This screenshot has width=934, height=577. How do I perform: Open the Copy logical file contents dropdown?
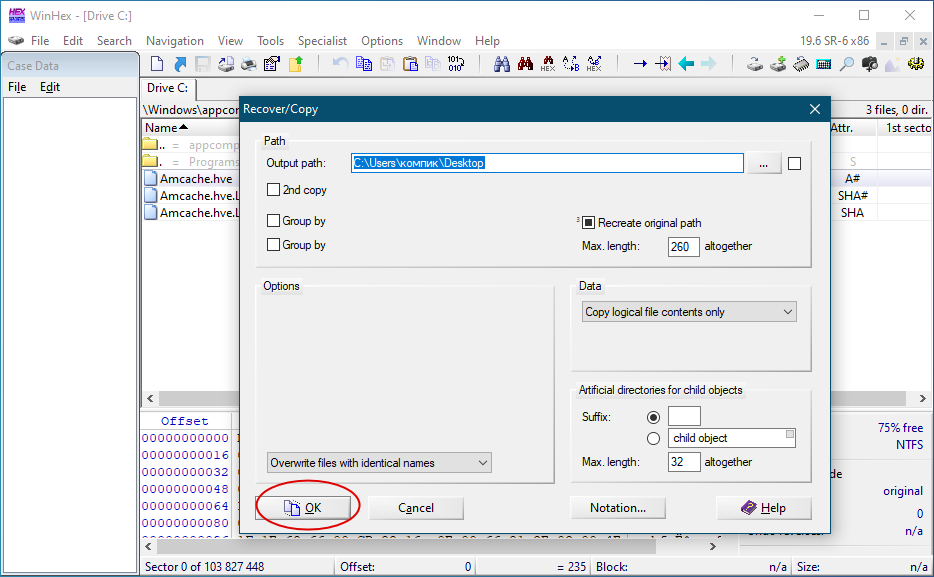click(x=689, y=312)
